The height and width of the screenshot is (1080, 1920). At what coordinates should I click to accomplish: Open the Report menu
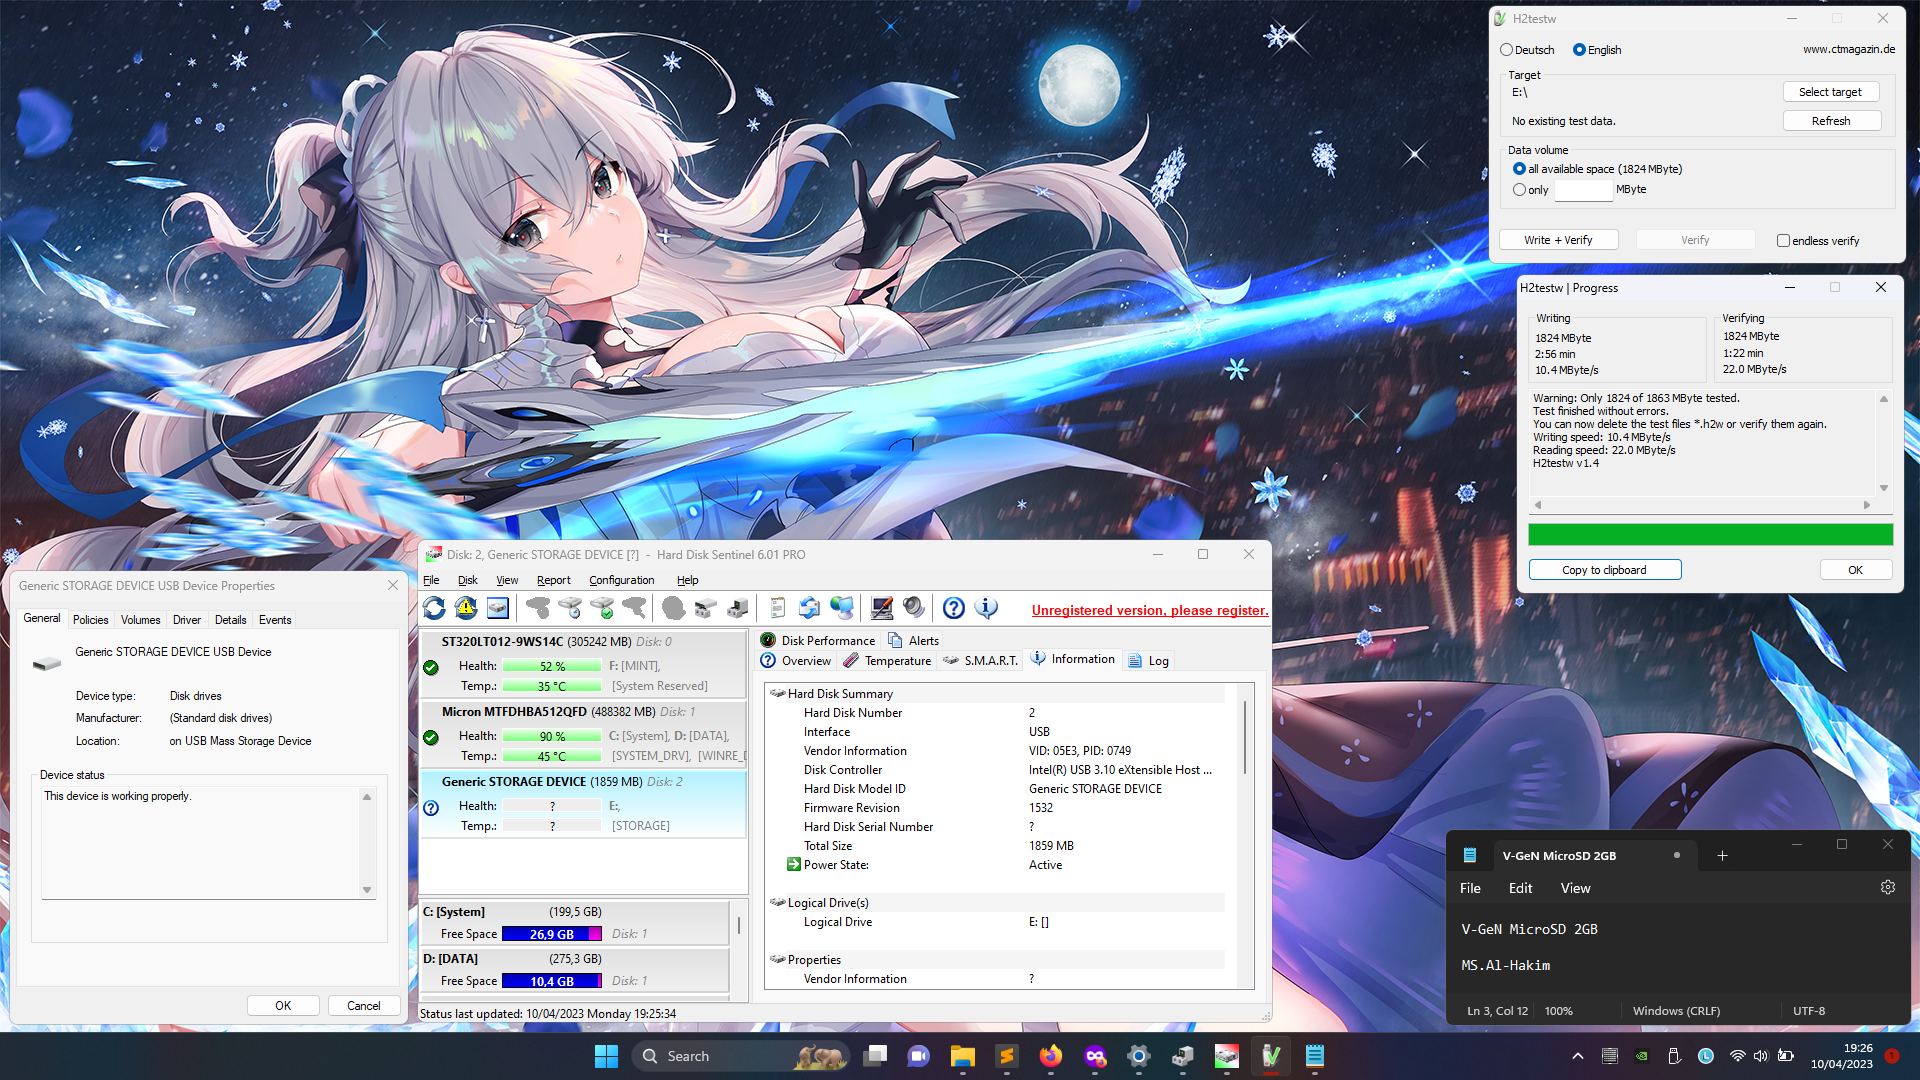pyautogui.click(x=553, y=580)
